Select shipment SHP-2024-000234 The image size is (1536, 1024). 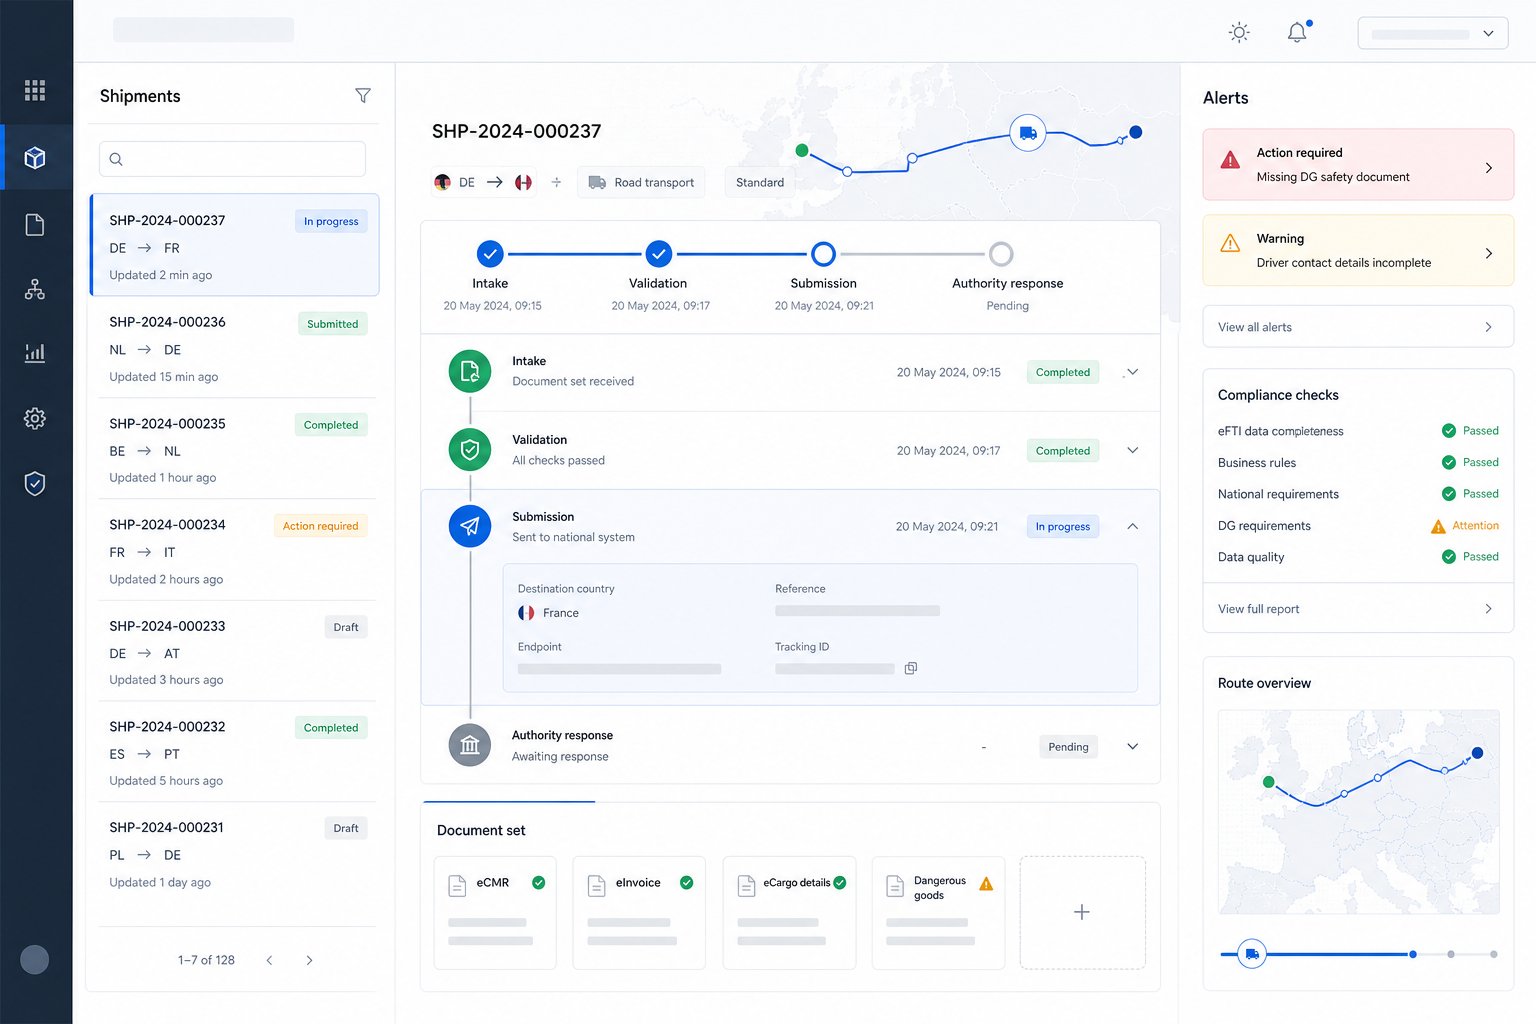tap(235, 551)
